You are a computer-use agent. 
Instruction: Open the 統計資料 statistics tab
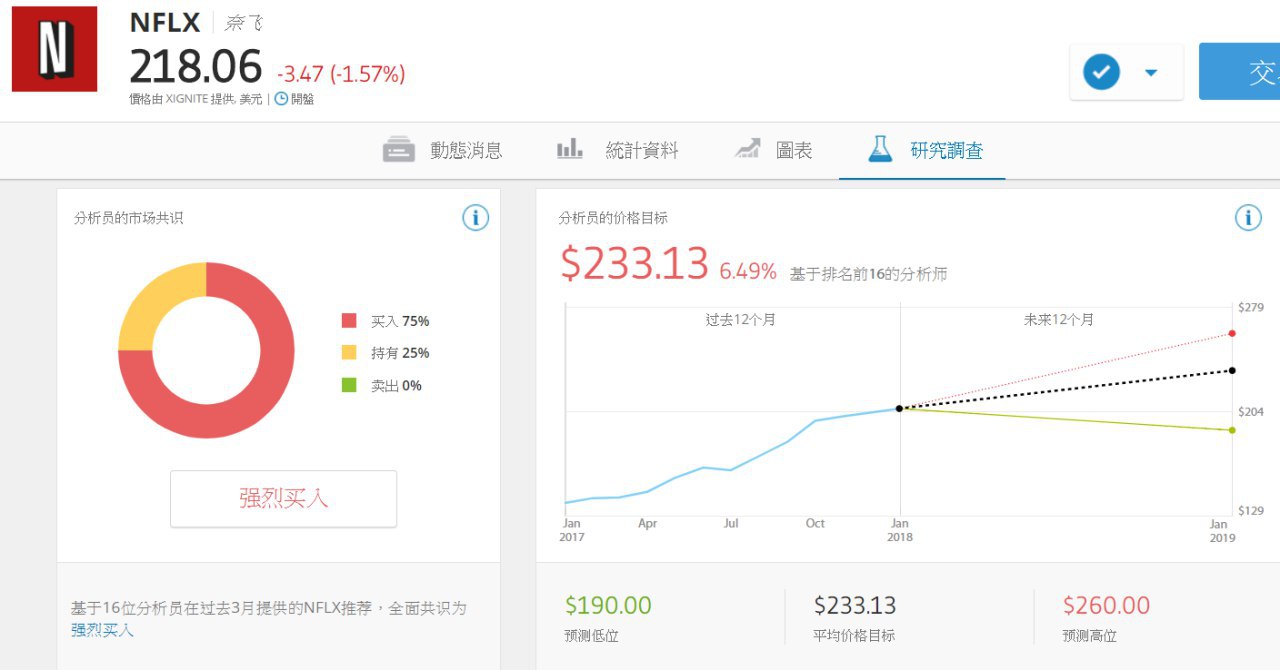(618, 150)
